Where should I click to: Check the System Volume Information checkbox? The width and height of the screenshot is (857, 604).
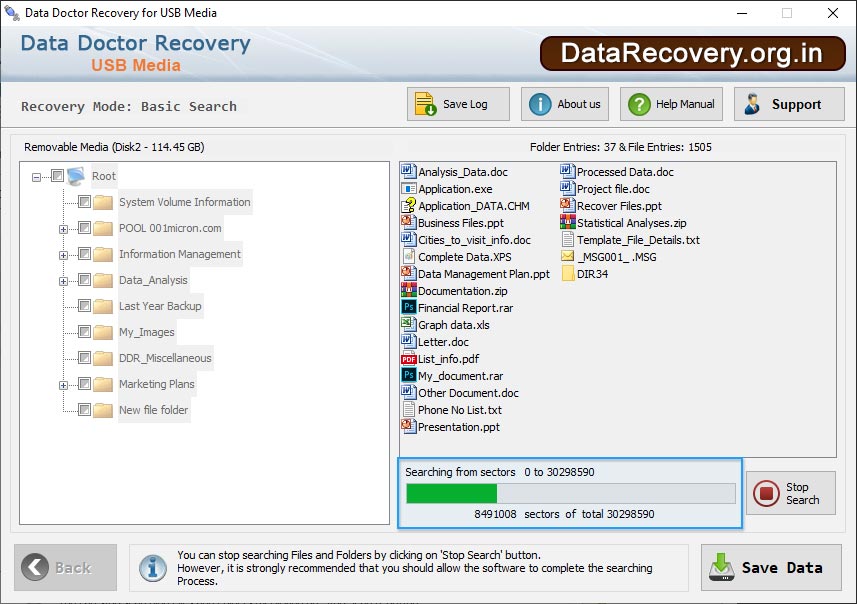coord(84,202)
